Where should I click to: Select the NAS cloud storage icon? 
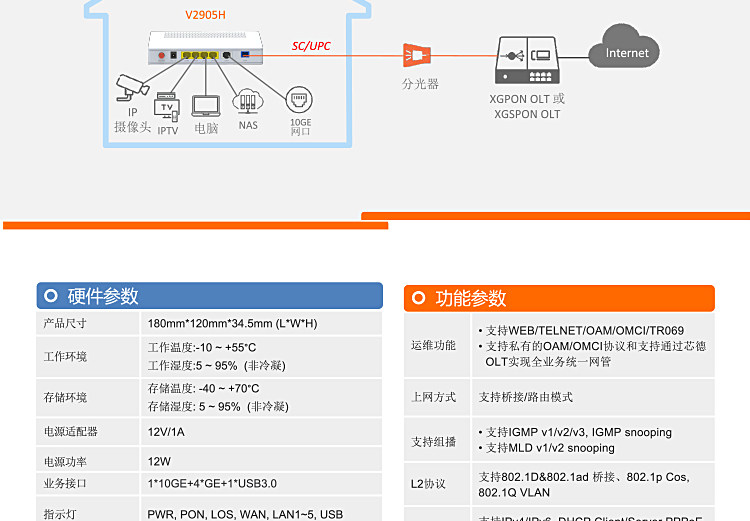248,101
